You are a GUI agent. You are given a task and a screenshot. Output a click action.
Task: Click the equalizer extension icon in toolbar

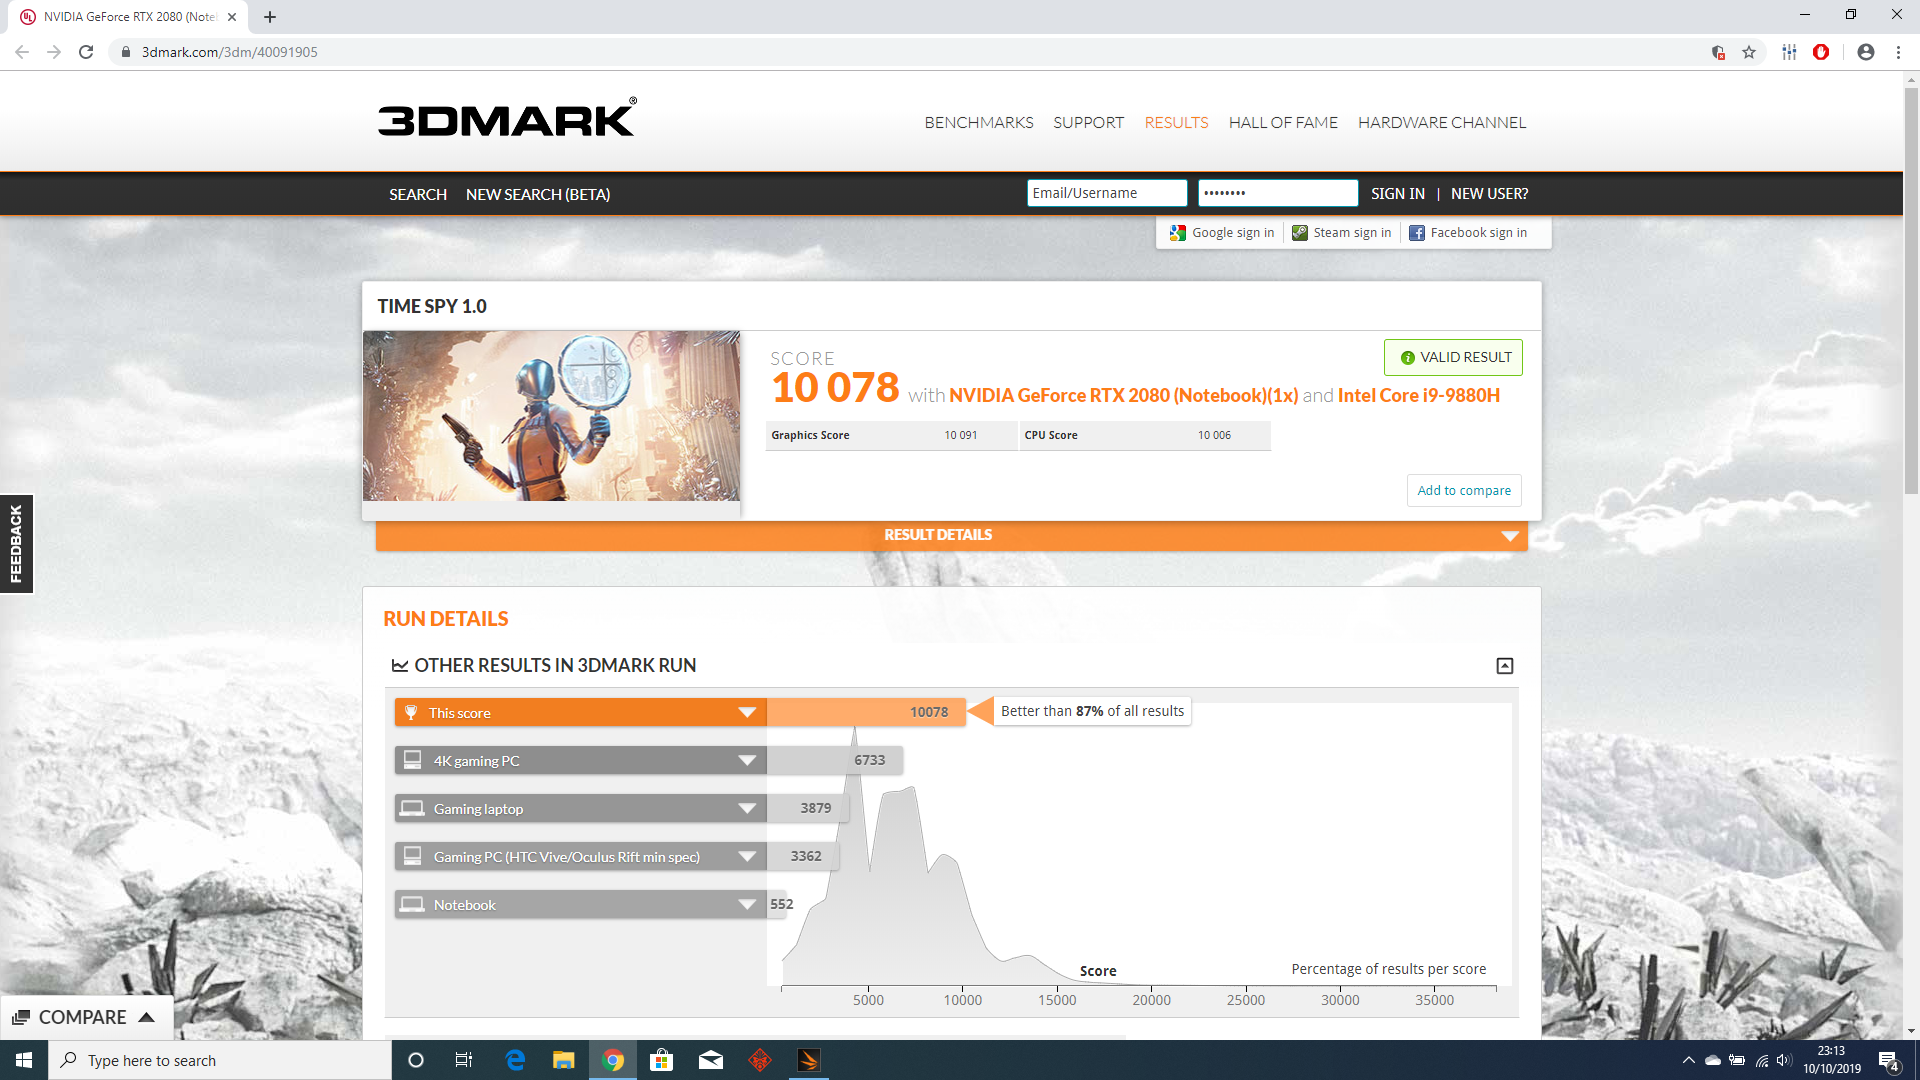[1789, 52]
